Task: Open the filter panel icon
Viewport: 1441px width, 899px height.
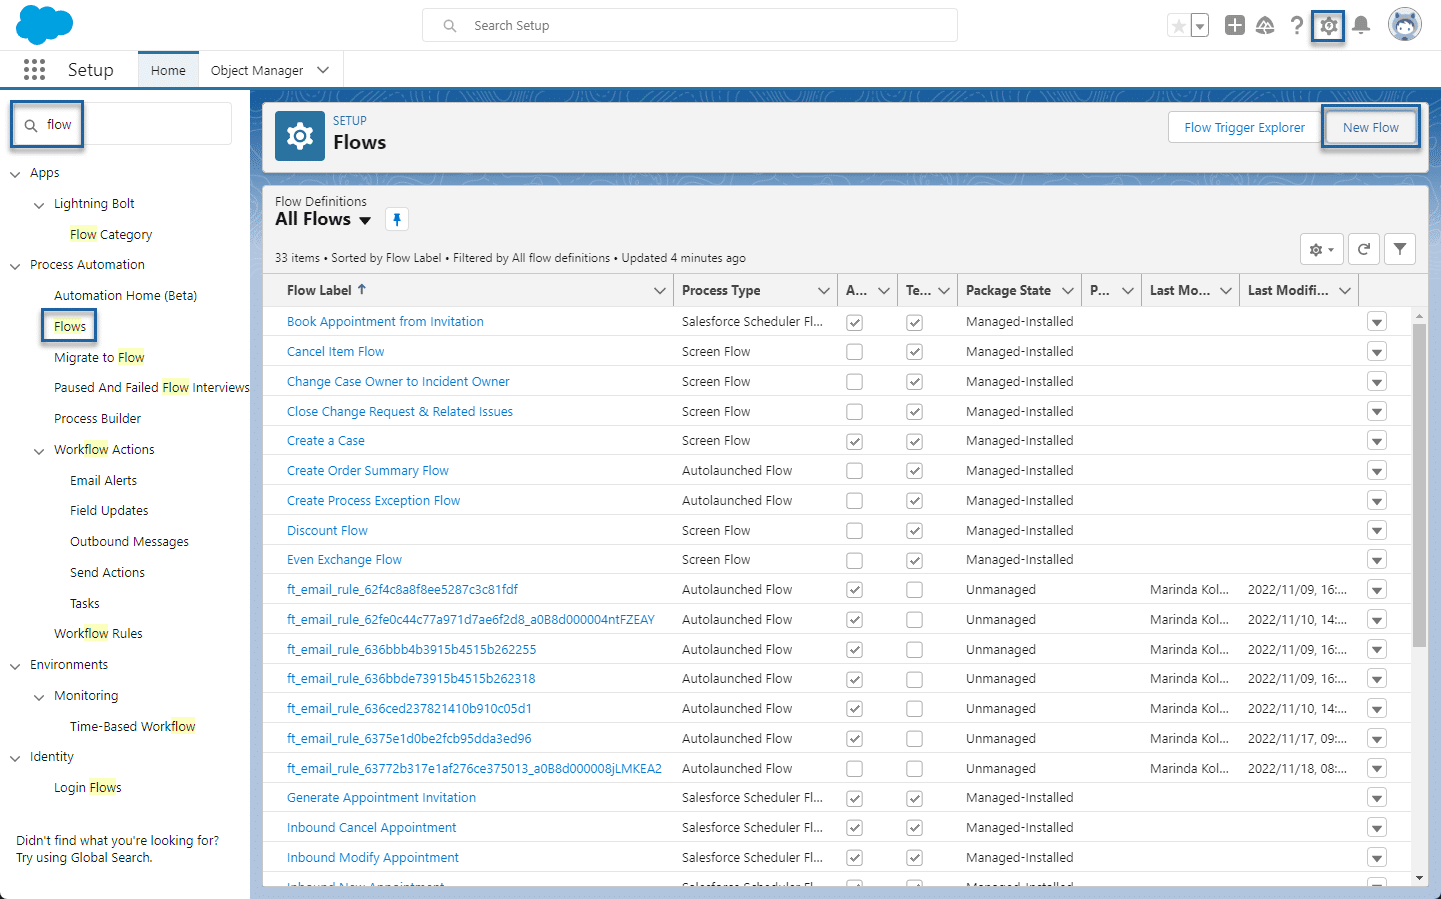Action: (1400, 249)
